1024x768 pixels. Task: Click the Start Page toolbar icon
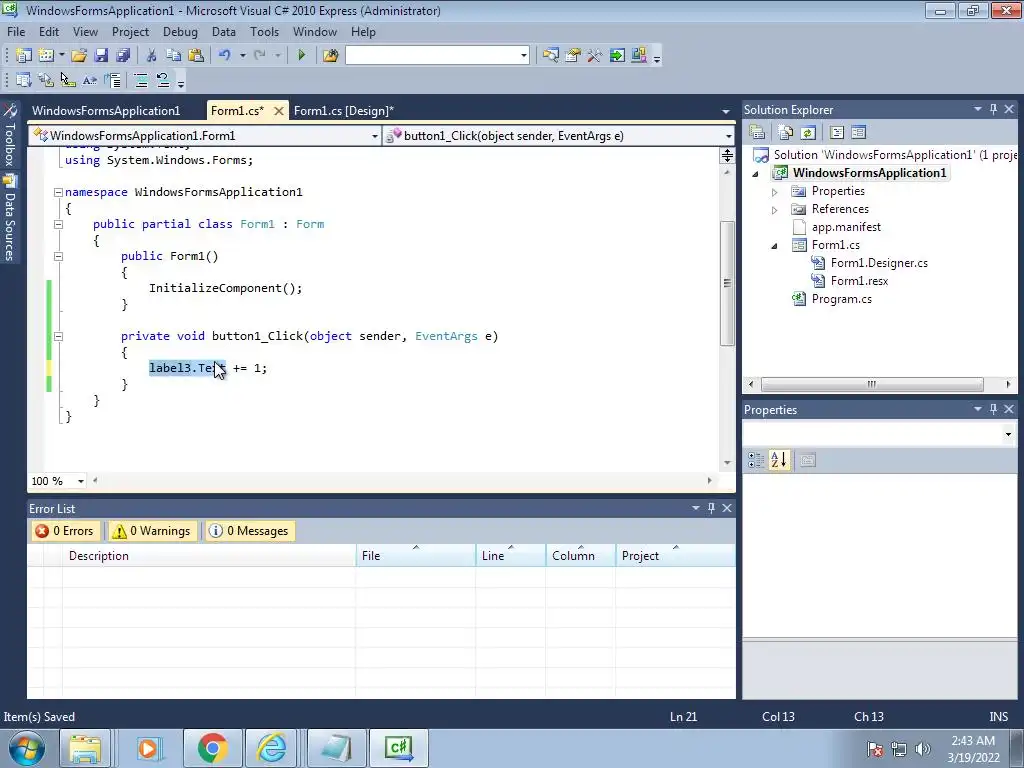[x=616, y=56]
